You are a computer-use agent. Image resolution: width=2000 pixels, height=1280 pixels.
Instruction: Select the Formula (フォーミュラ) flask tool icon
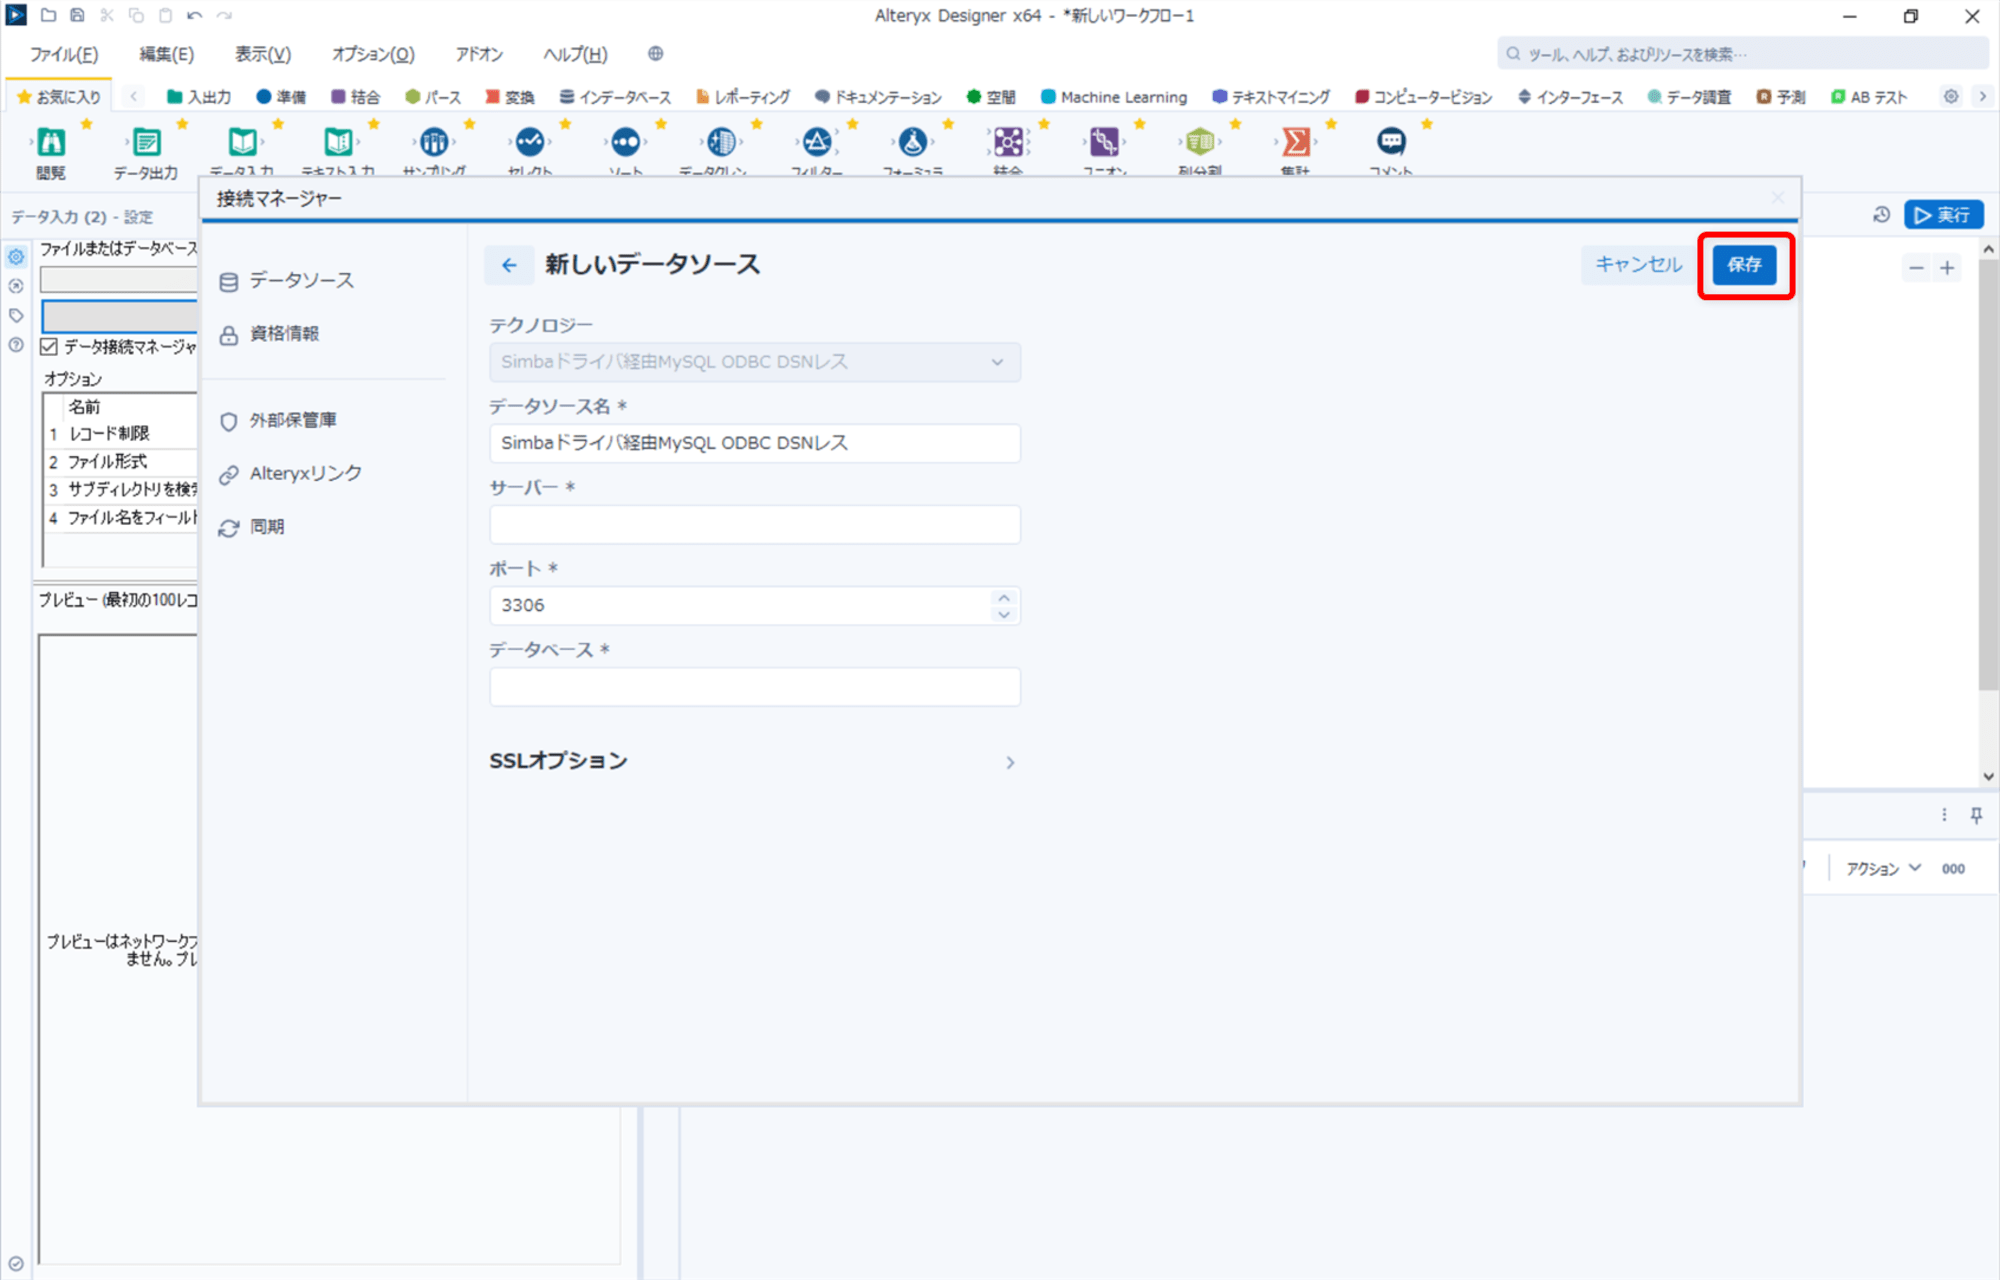[x=913, y=142]
